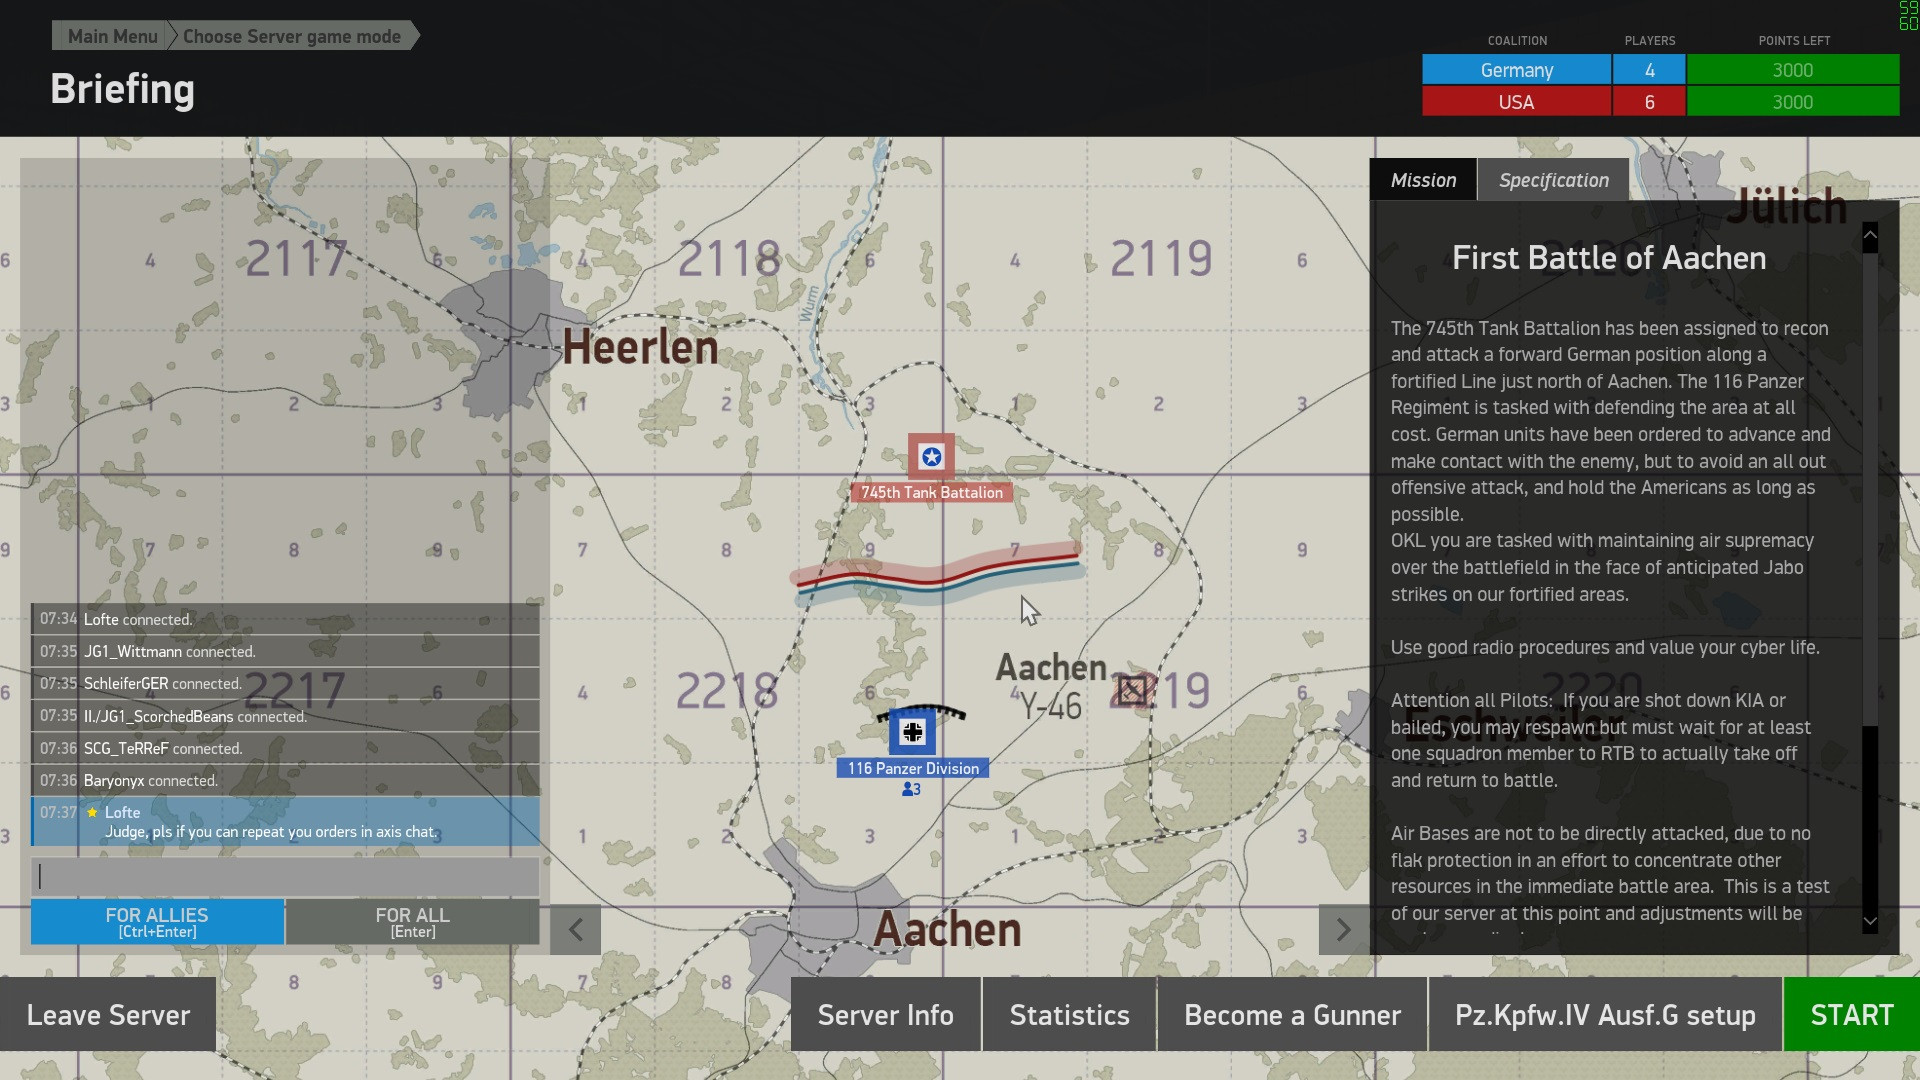Select the 116 Panzer Division cross icon
1920x1080 pixels.
pos(912,732)
